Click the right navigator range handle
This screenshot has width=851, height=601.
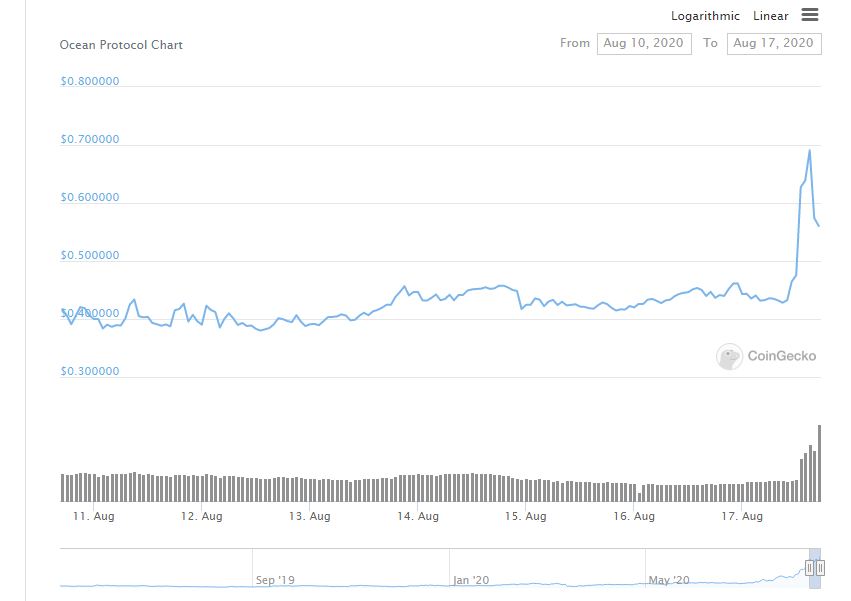pos(820,568)
